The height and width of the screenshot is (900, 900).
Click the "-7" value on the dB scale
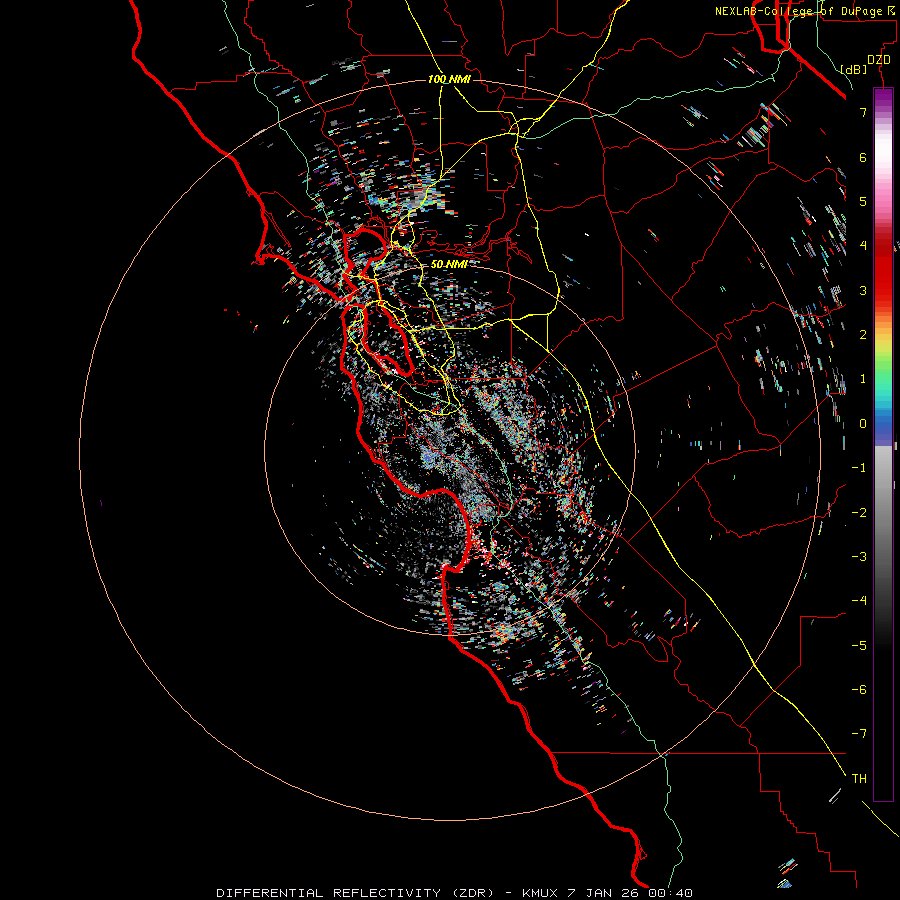click(x=859, y=734)
